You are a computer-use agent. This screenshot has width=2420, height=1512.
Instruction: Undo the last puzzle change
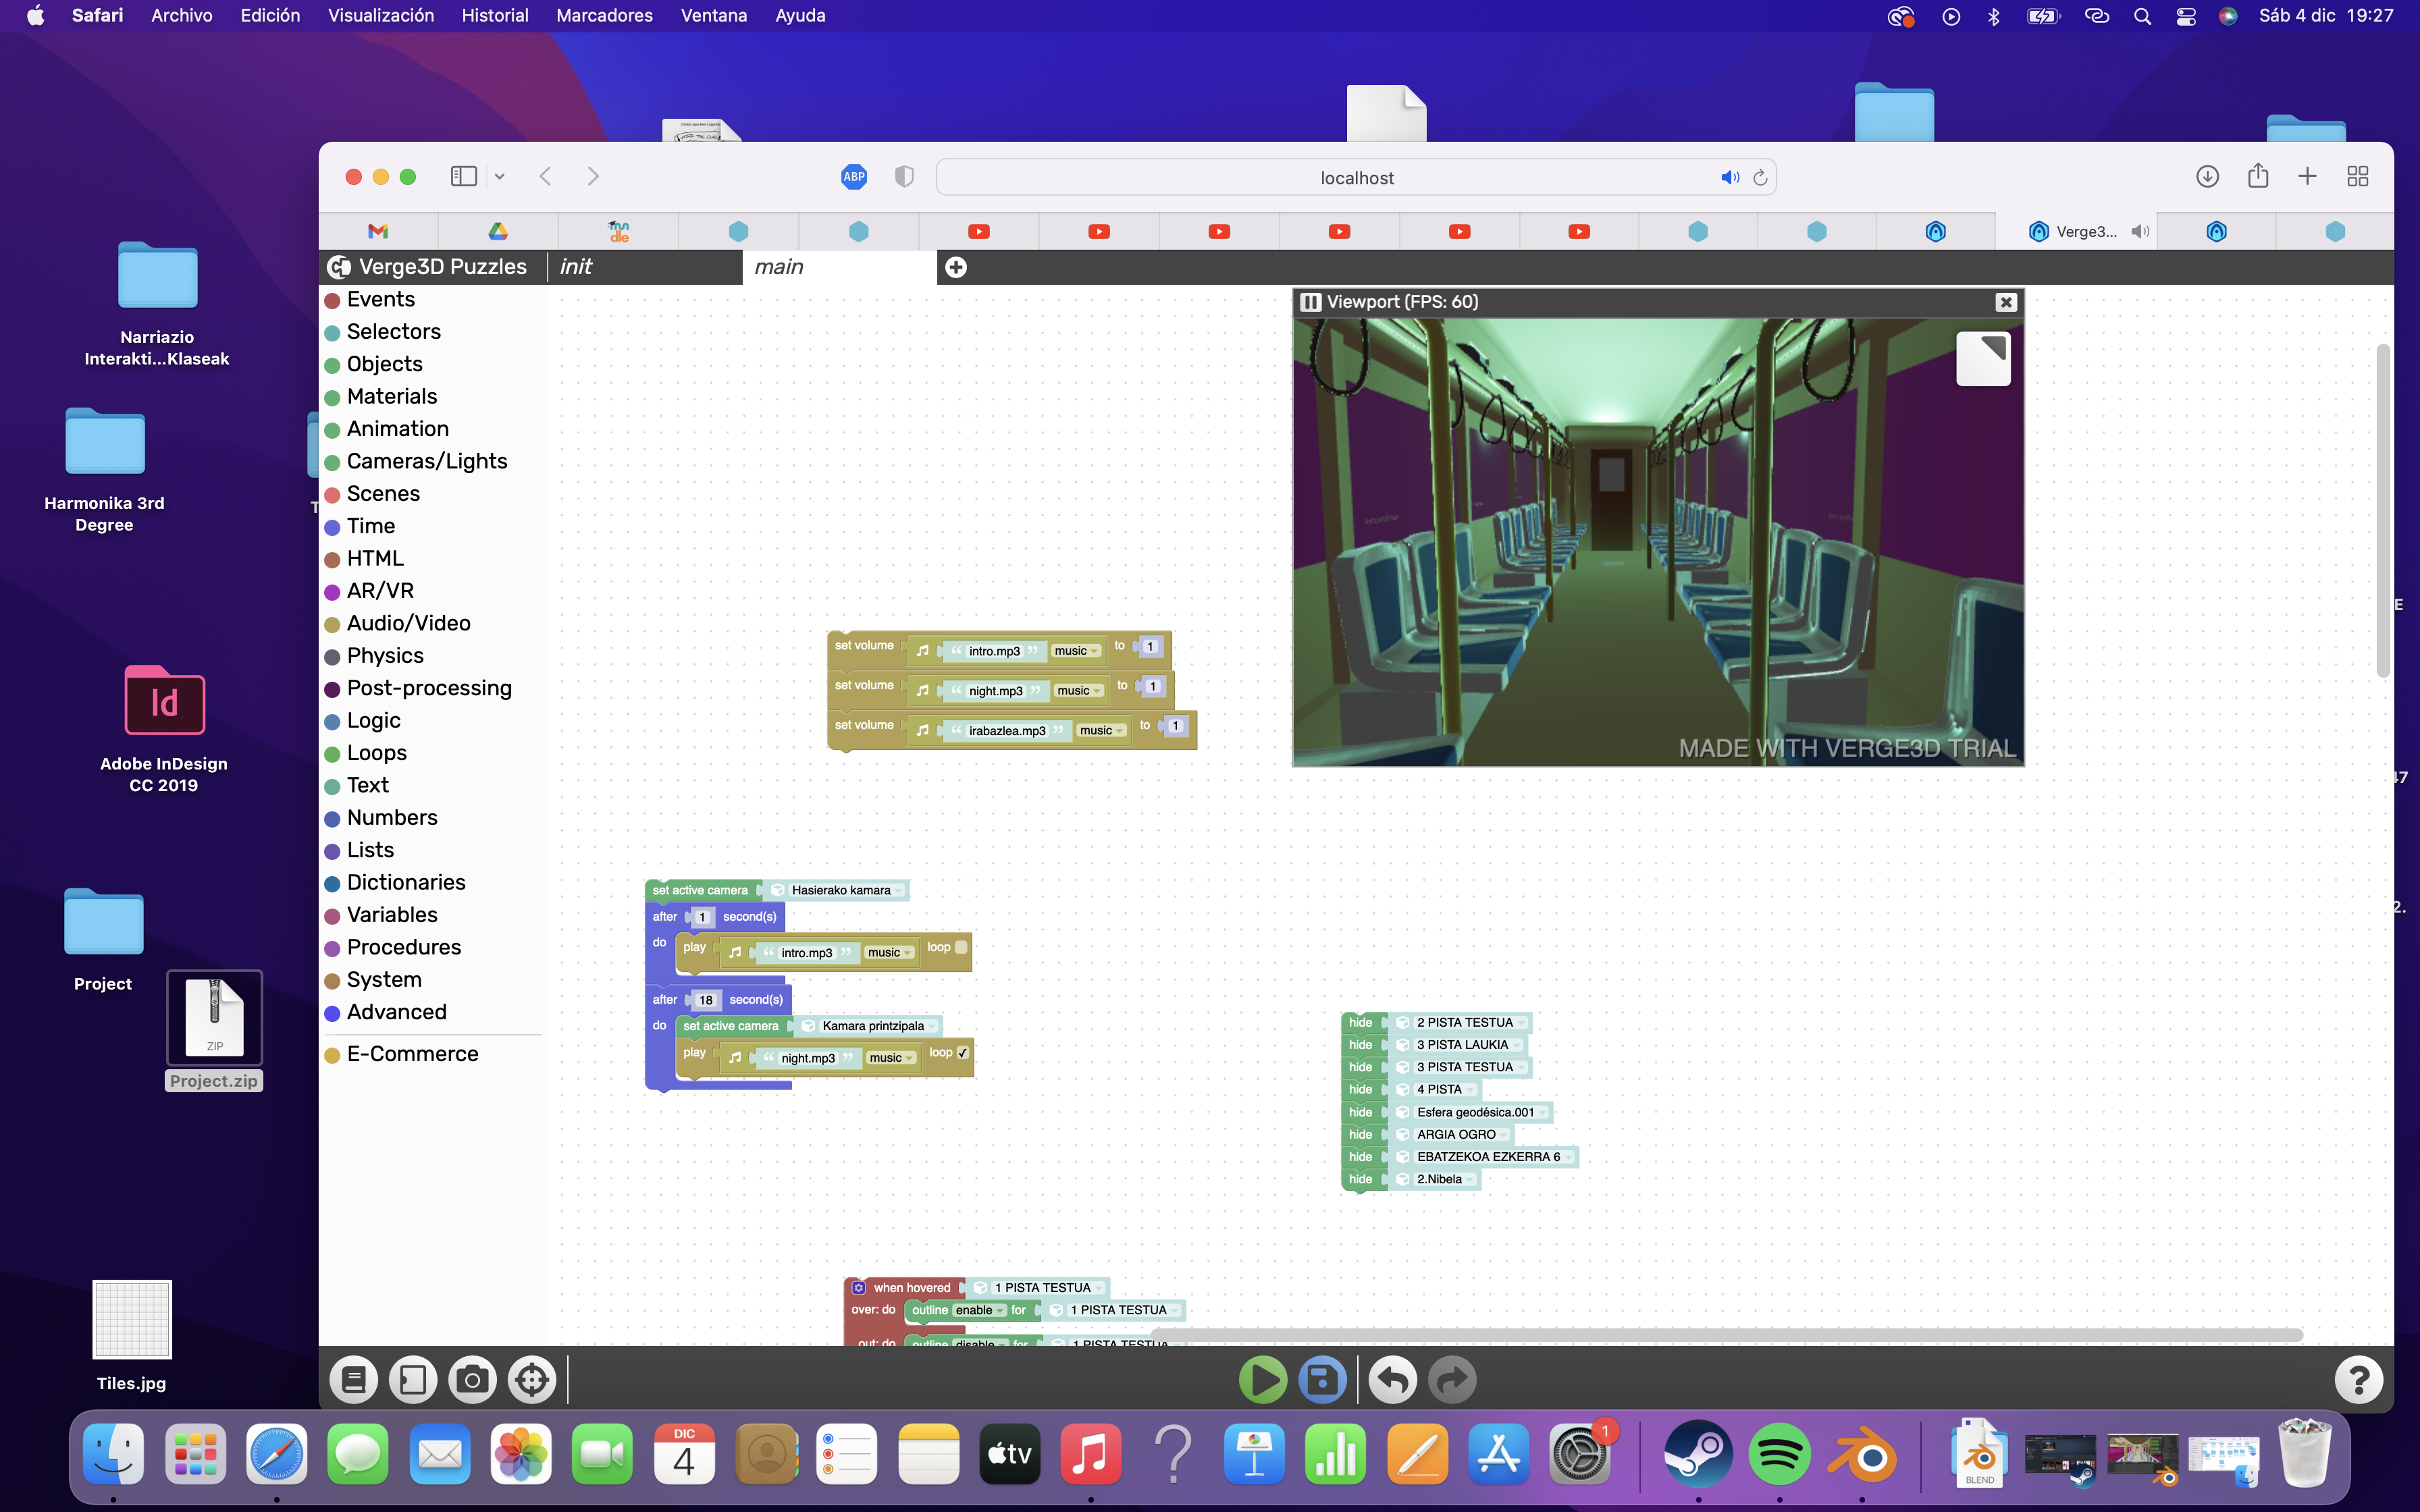tap(1392, 1380)
